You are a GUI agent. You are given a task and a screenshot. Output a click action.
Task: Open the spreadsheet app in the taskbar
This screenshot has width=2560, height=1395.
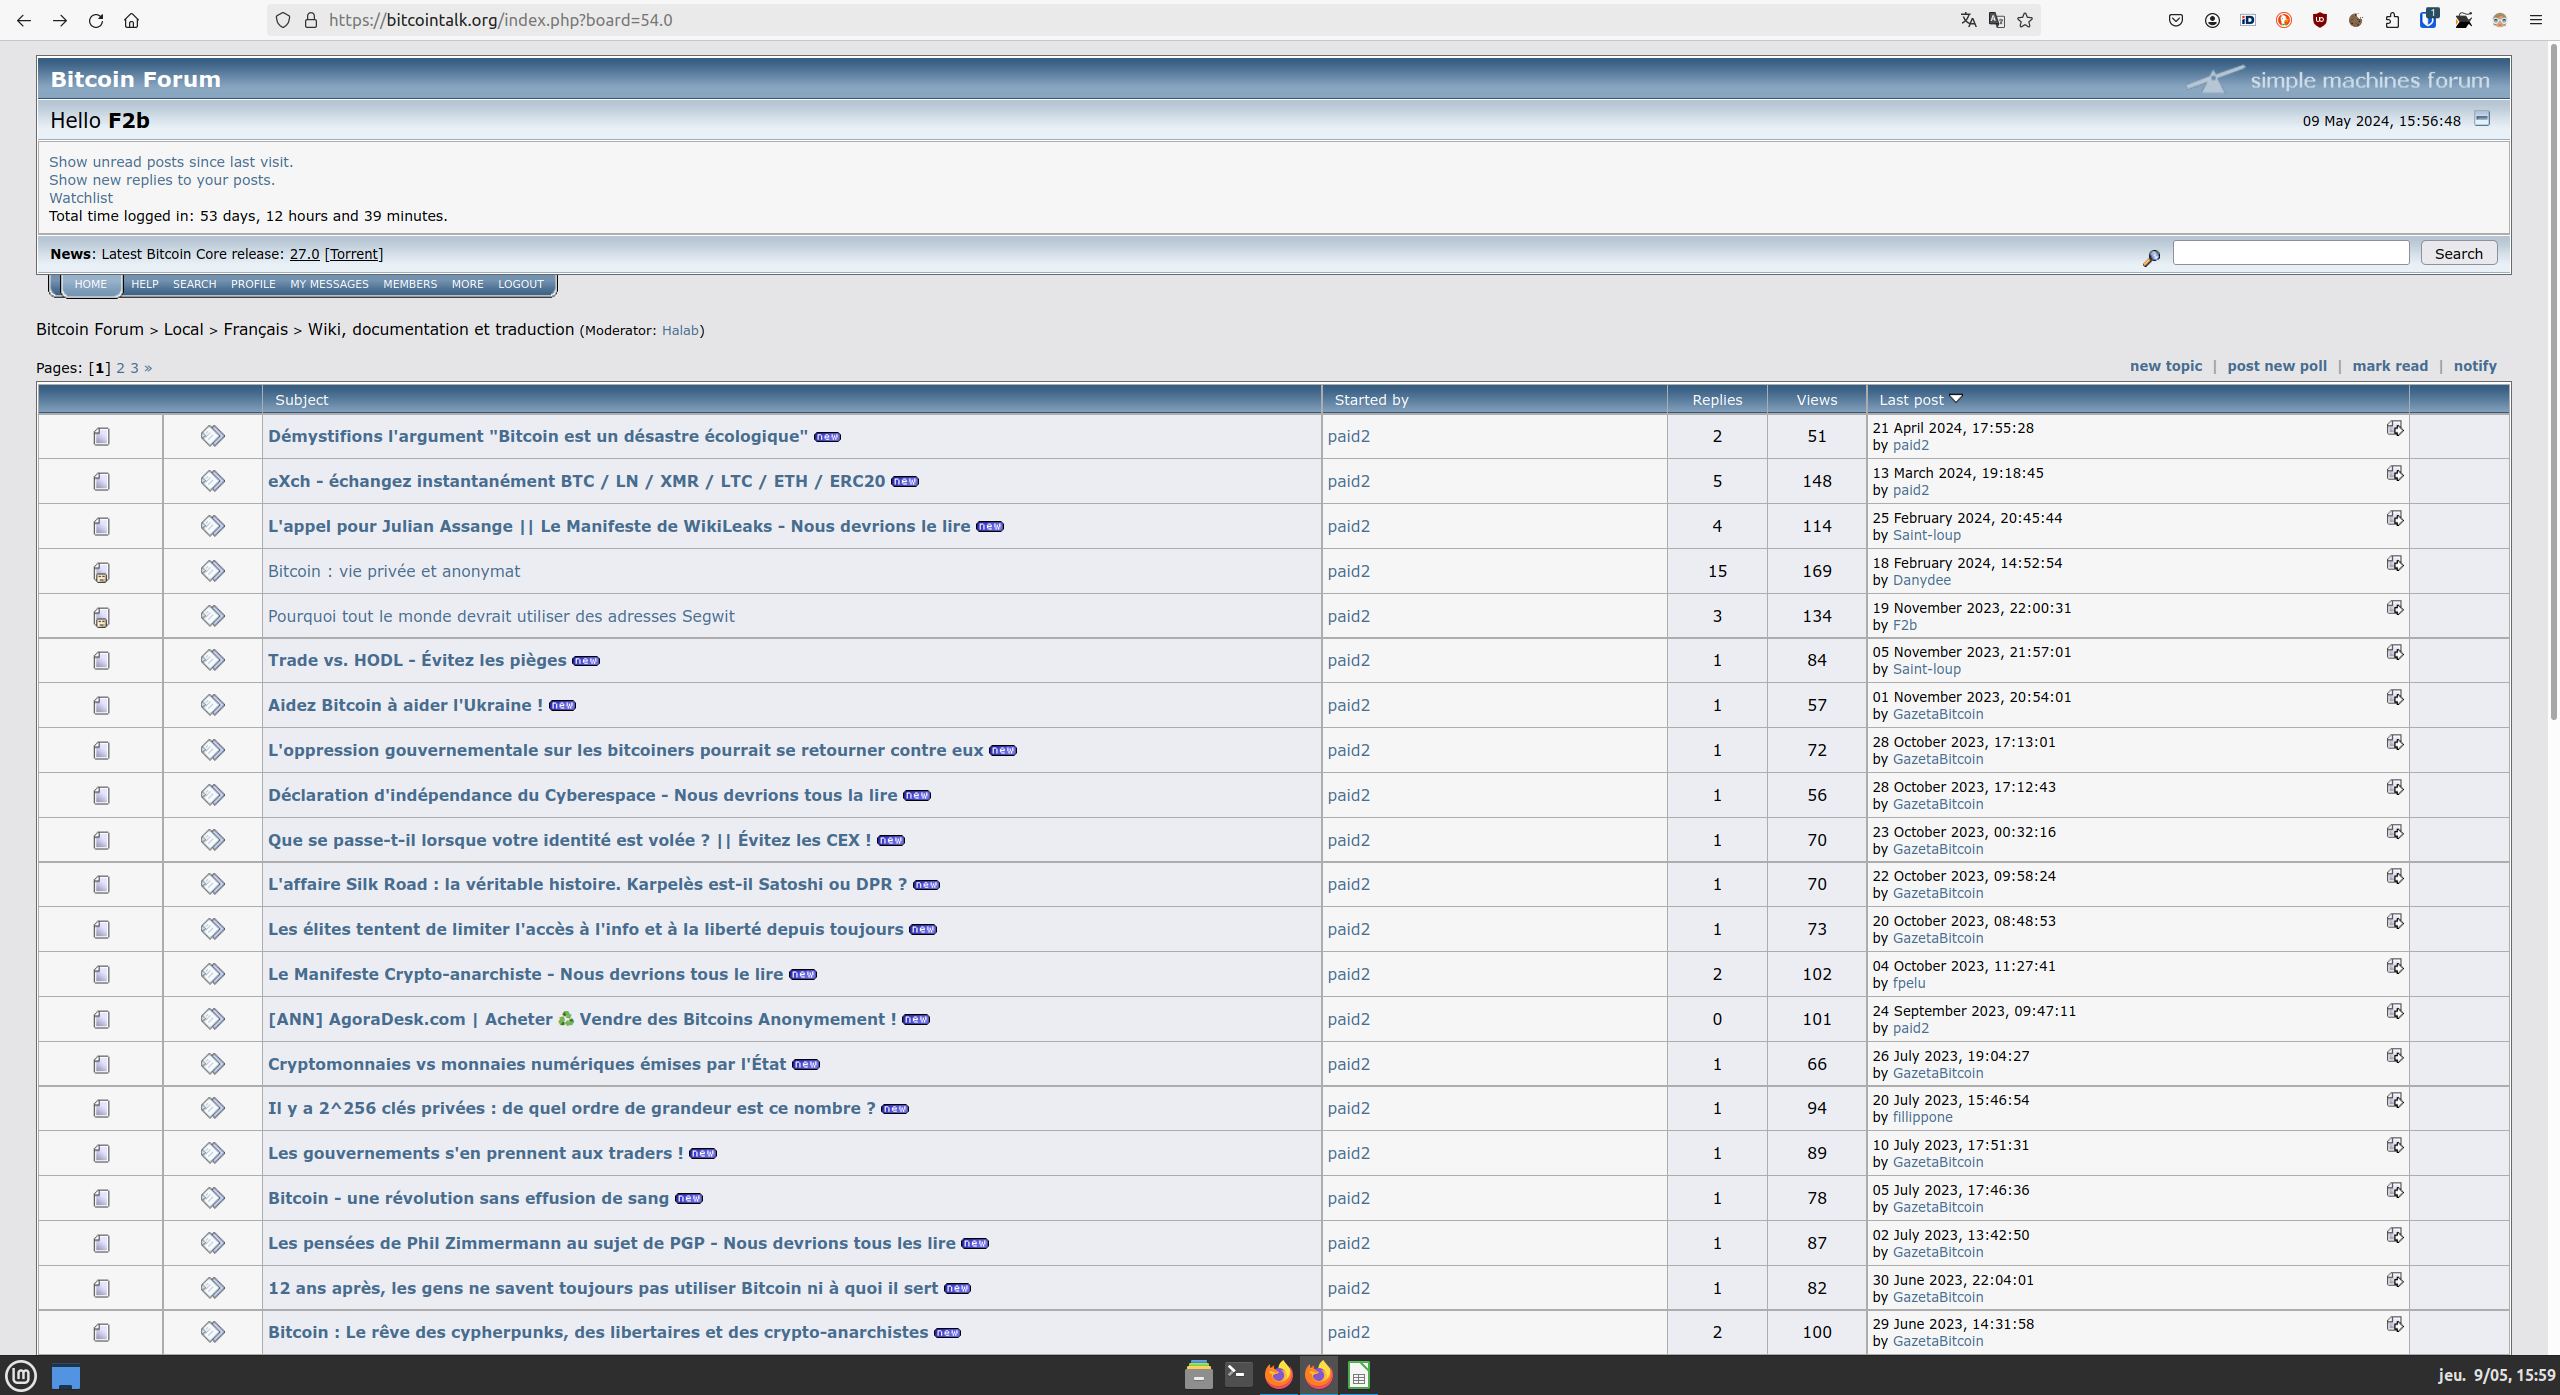click(1358, 1375)
